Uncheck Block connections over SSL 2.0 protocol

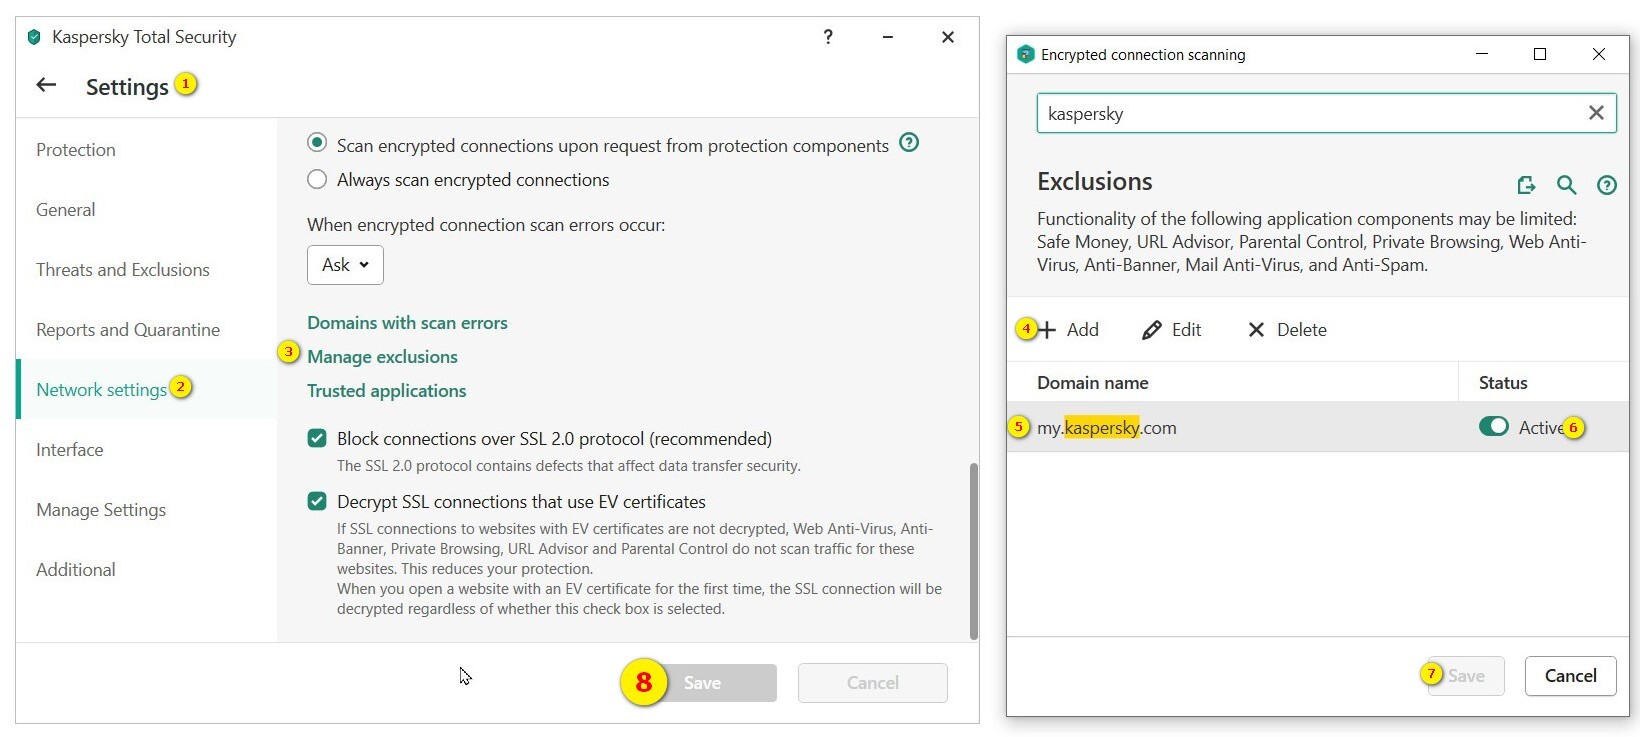[317, 438]
